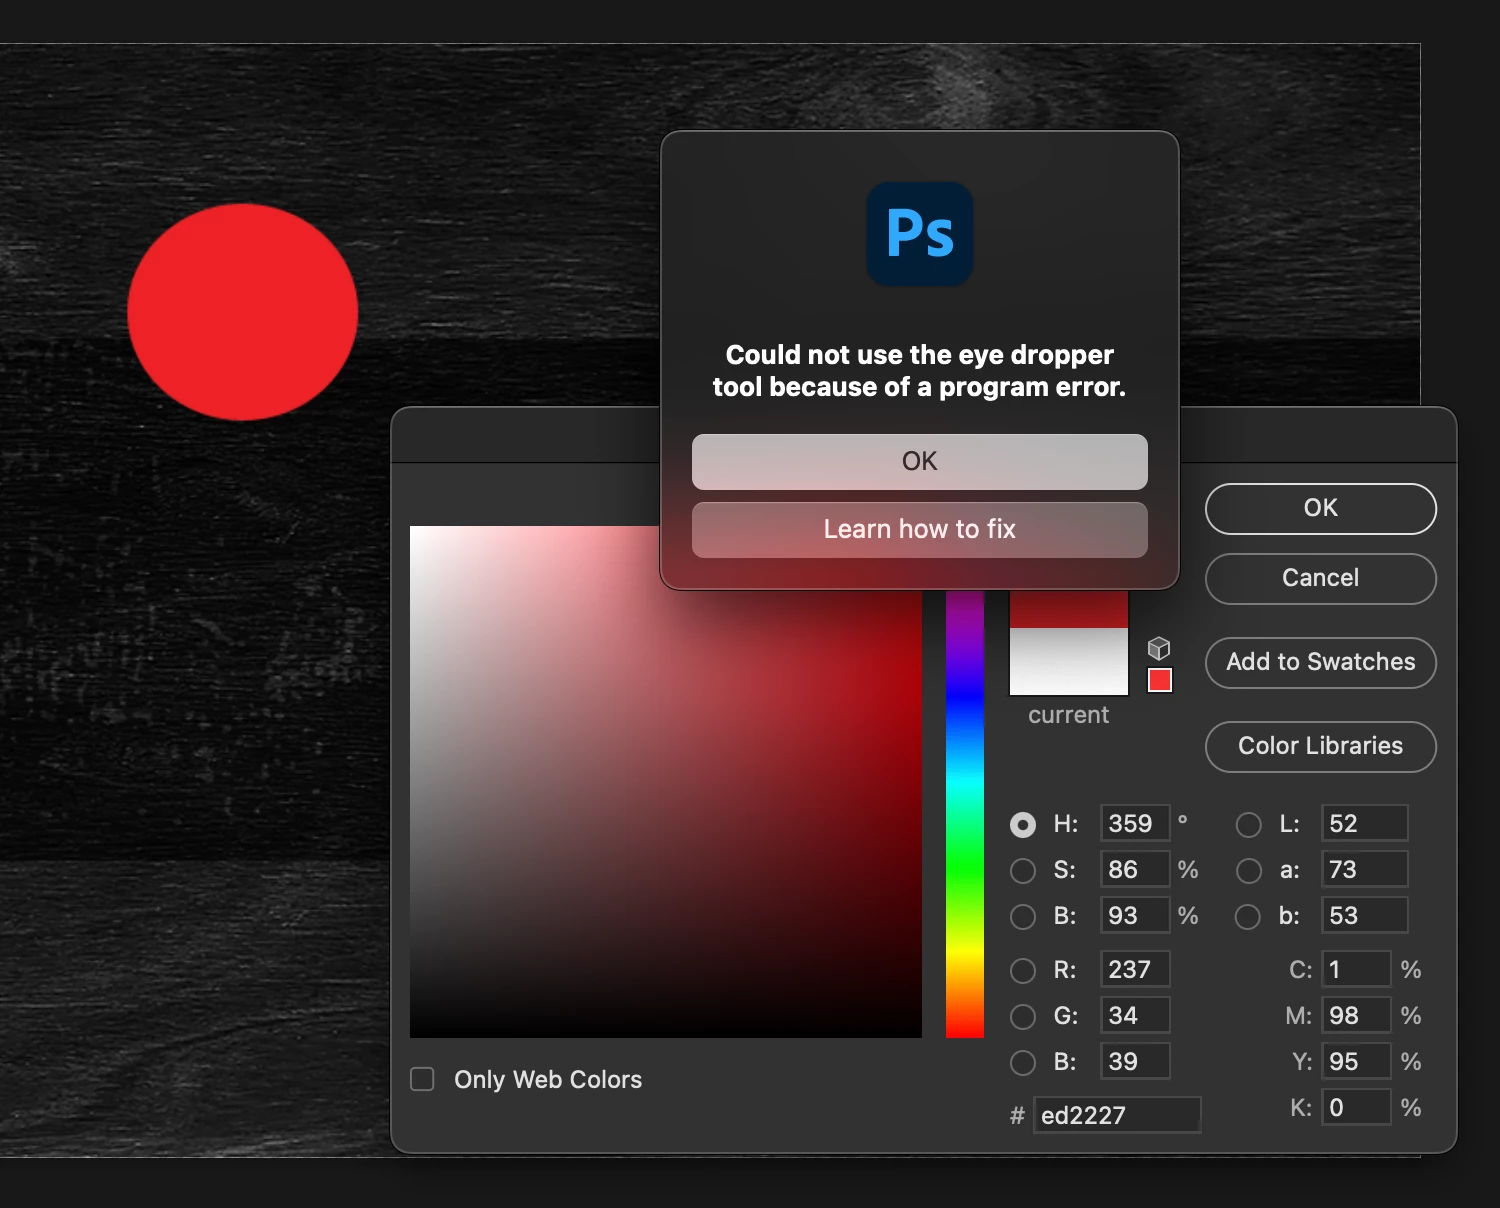1500x1208 pixels.
Task: Click the S field showing 86
Action: click(1135, 870)
